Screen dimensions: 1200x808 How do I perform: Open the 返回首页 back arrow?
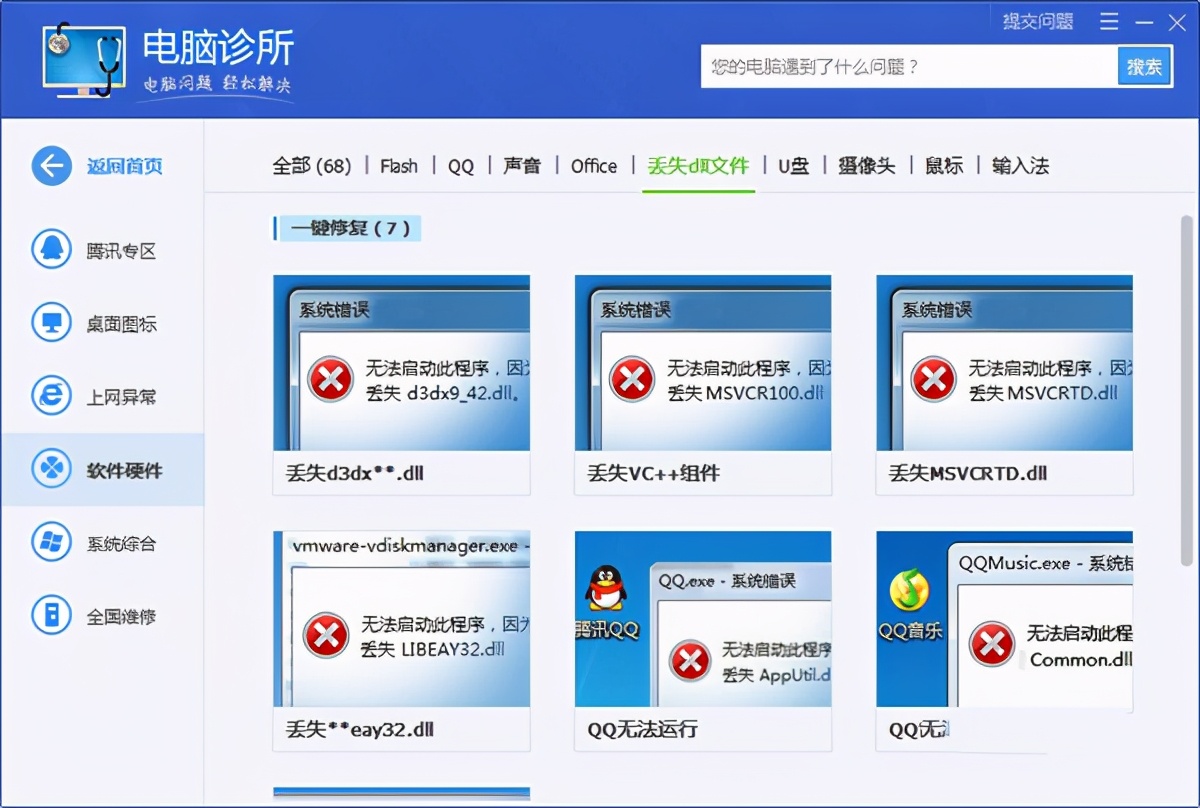52,165
